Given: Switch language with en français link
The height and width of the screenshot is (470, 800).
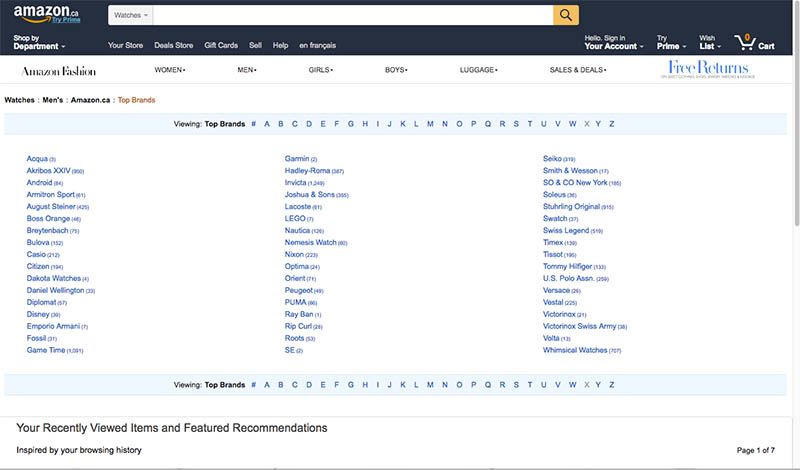Looking at the screenshot, I should [x=317, y=45].
